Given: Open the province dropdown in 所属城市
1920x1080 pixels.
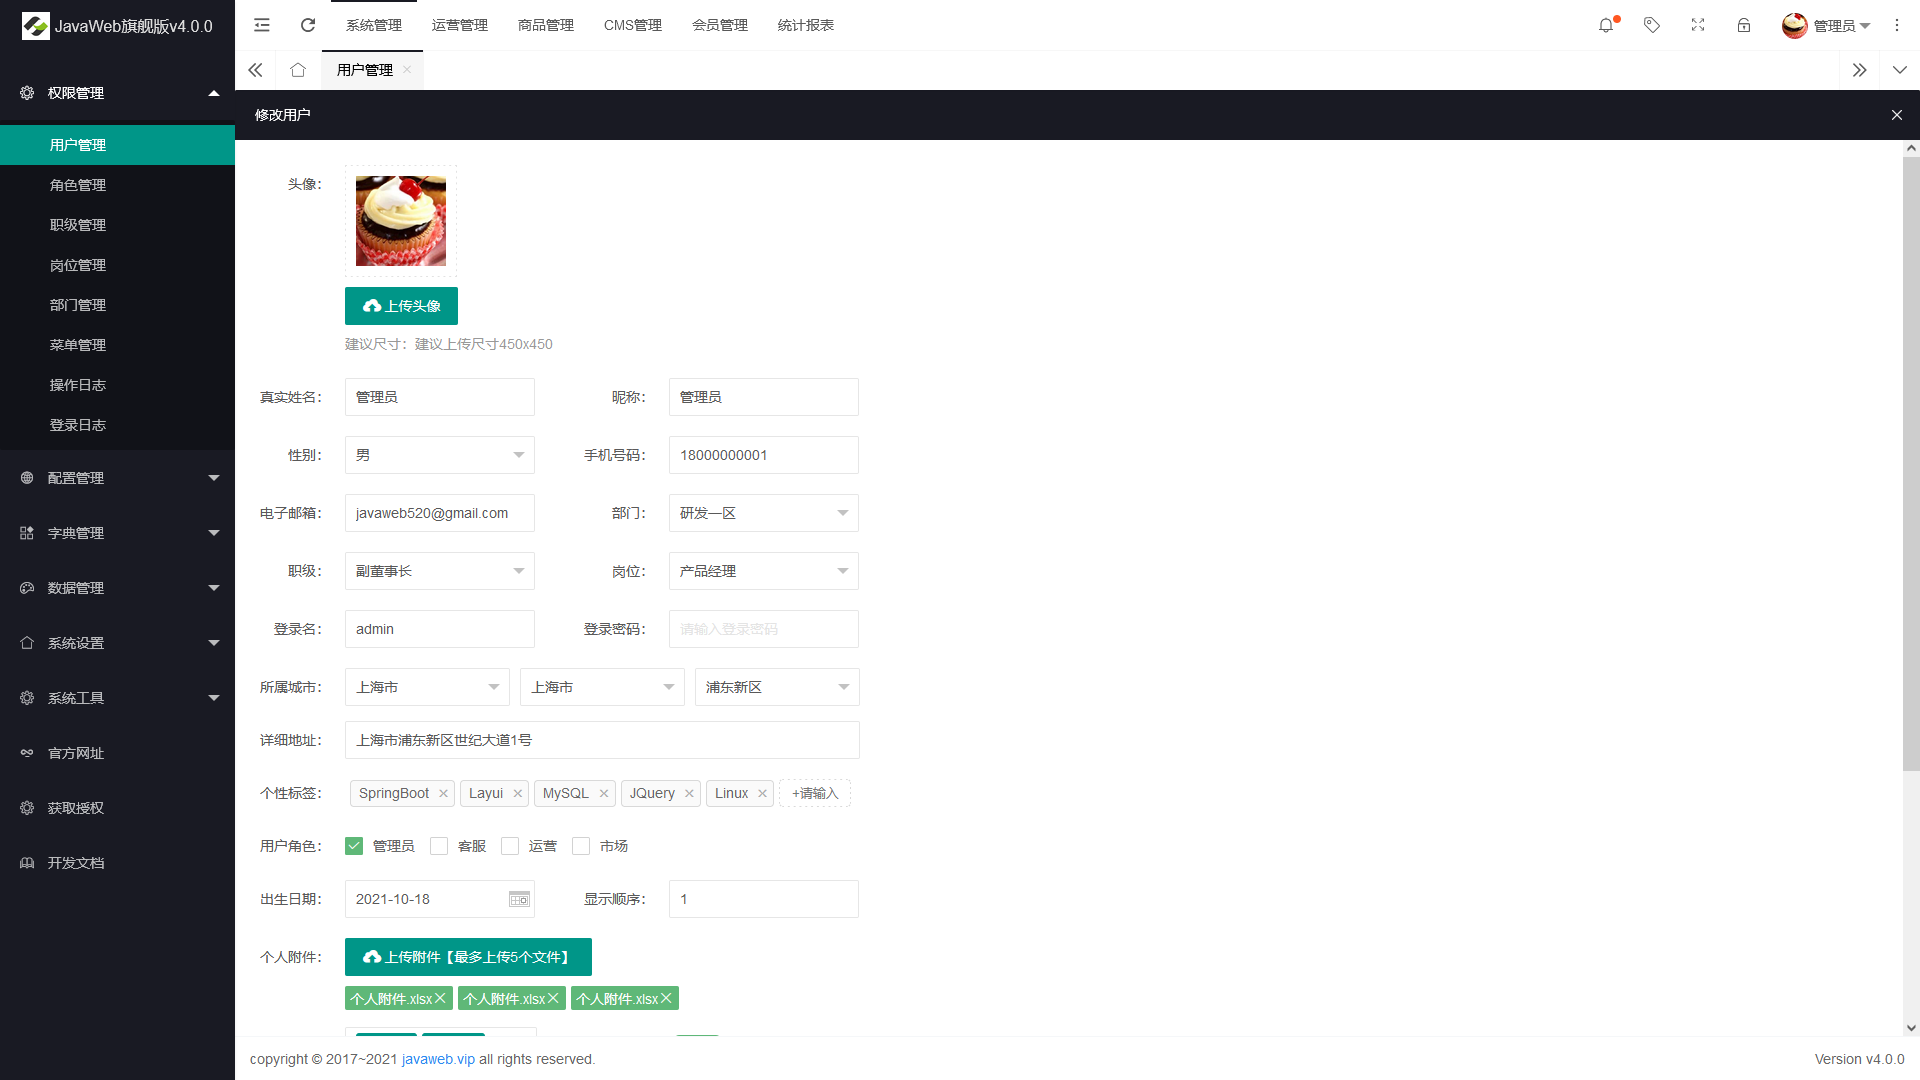Looking at the screenshot, I should pyautogui.click(x=427, y=687).
